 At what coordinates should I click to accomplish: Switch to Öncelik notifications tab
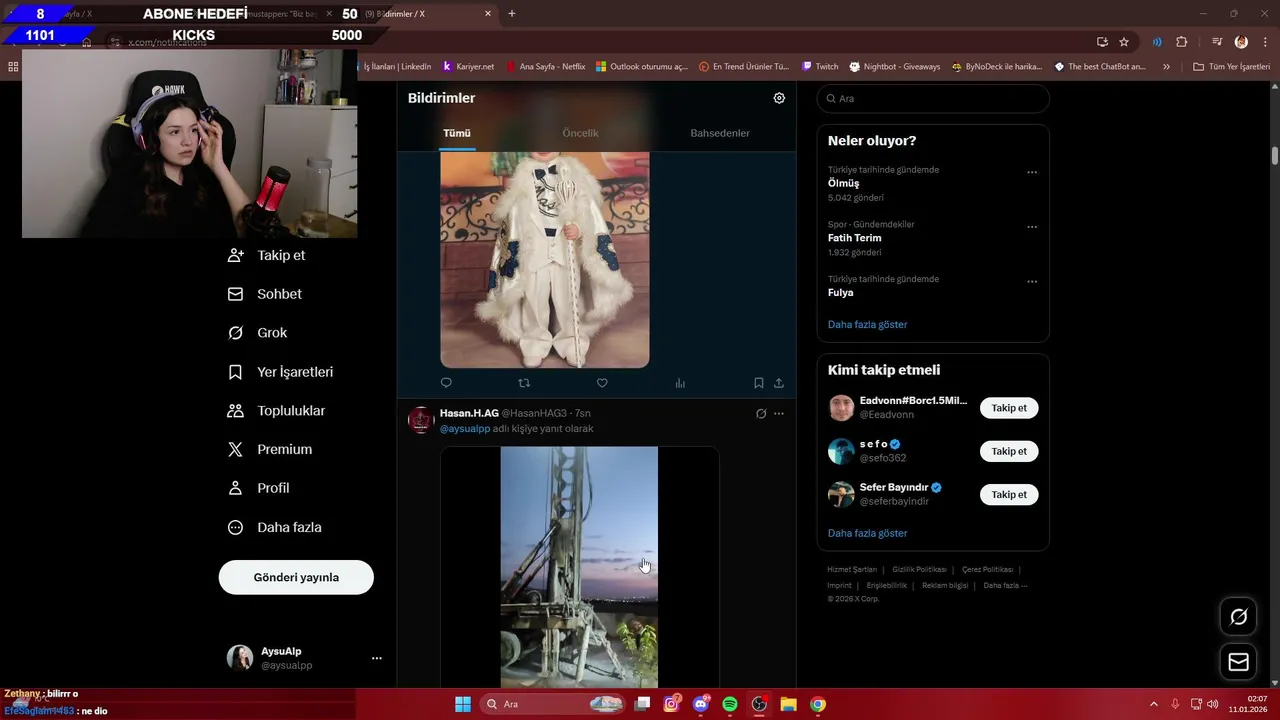tap(580, 133)
